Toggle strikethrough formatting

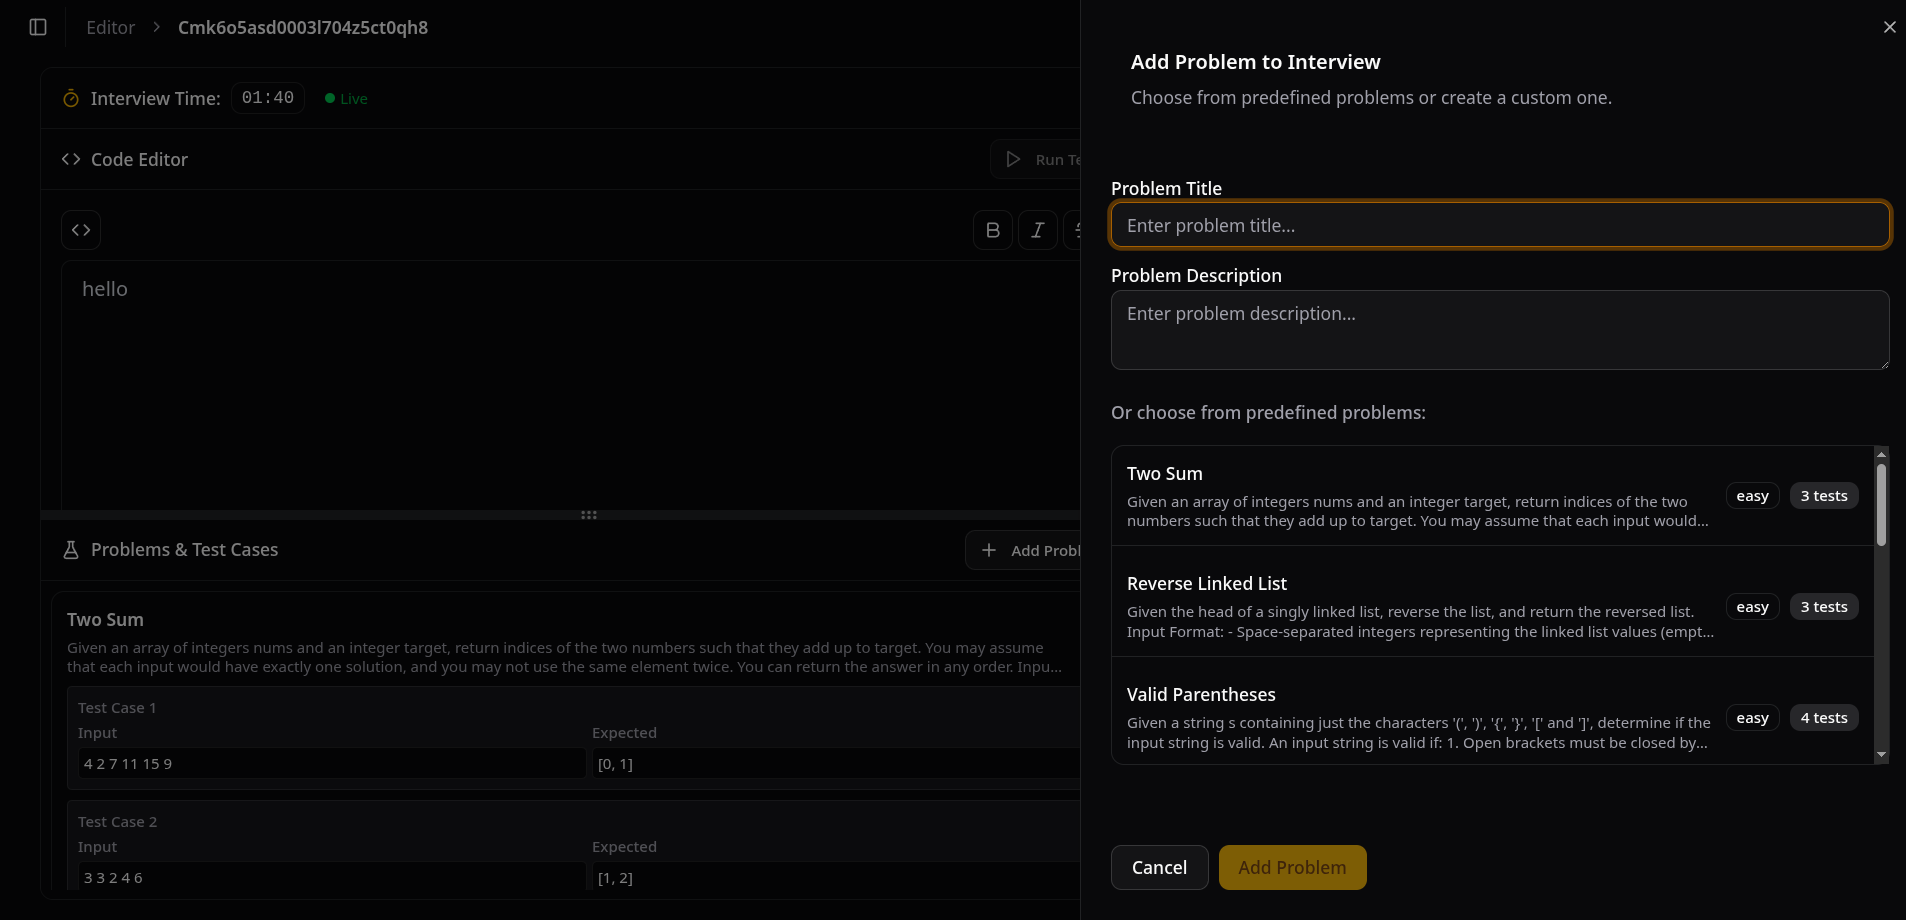click(1081, 229)
